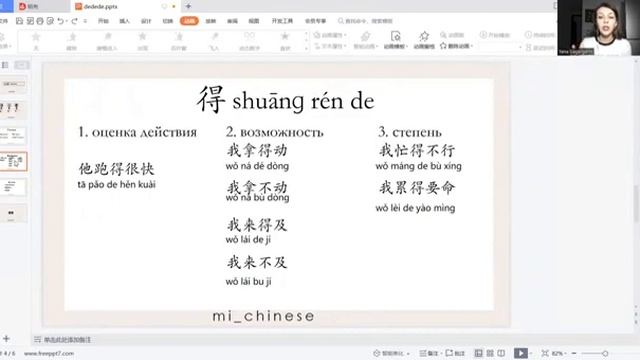This screenshot has height=360, width=640.
Task: Choose the last visible star animation effect
Action: [285, 41]
